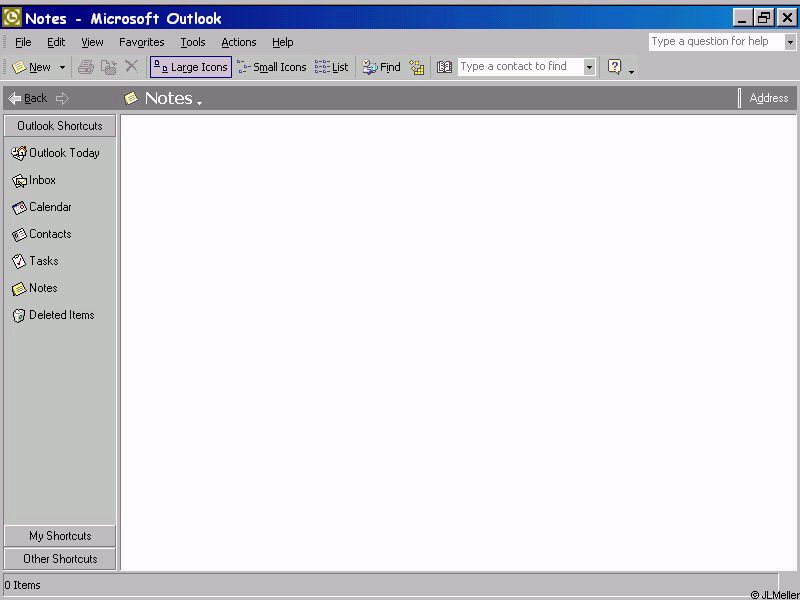This screenshot has height=600, width=800.
Task: Minimize the Outlook window
Action: [742, 18]
